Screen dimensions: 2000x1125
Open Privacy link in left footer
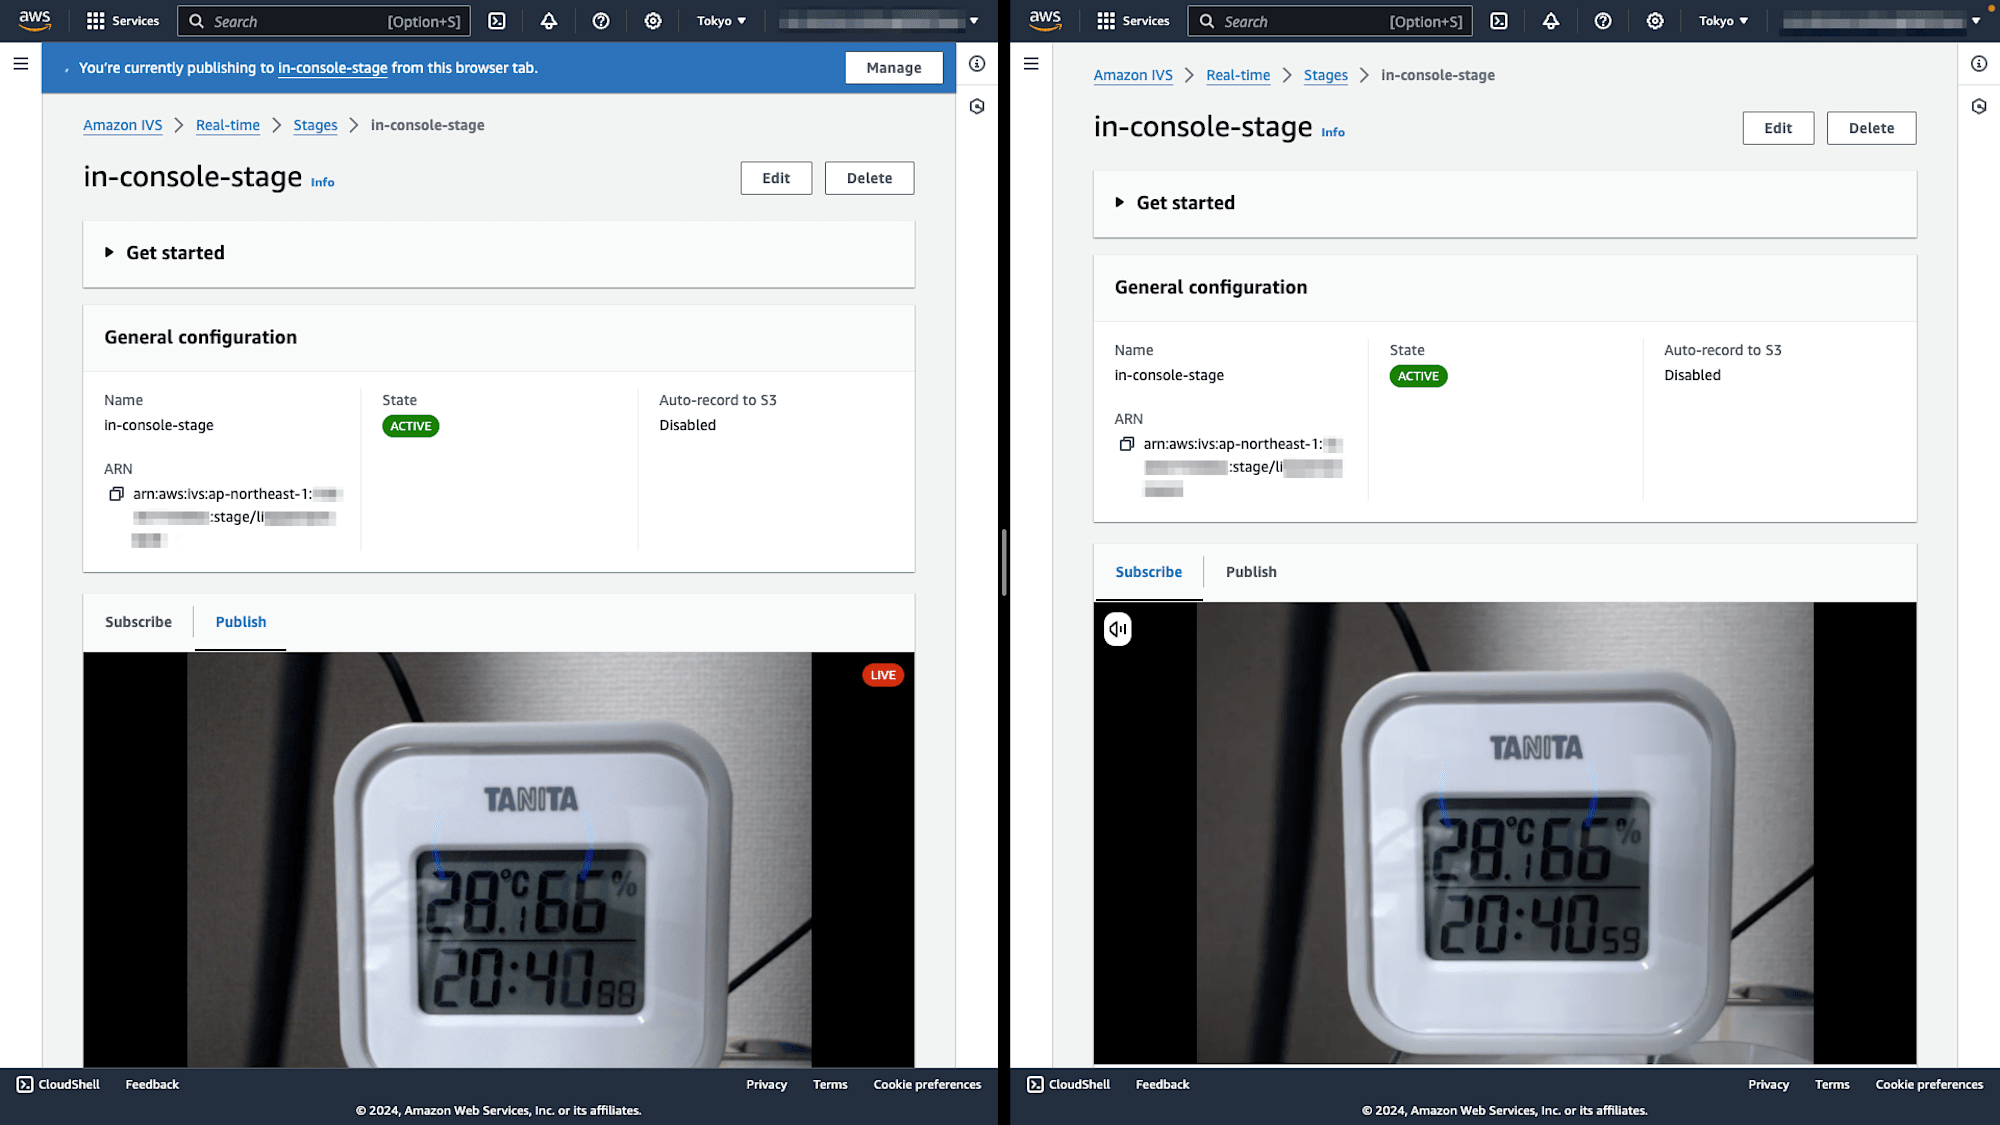coord(766,1084)
